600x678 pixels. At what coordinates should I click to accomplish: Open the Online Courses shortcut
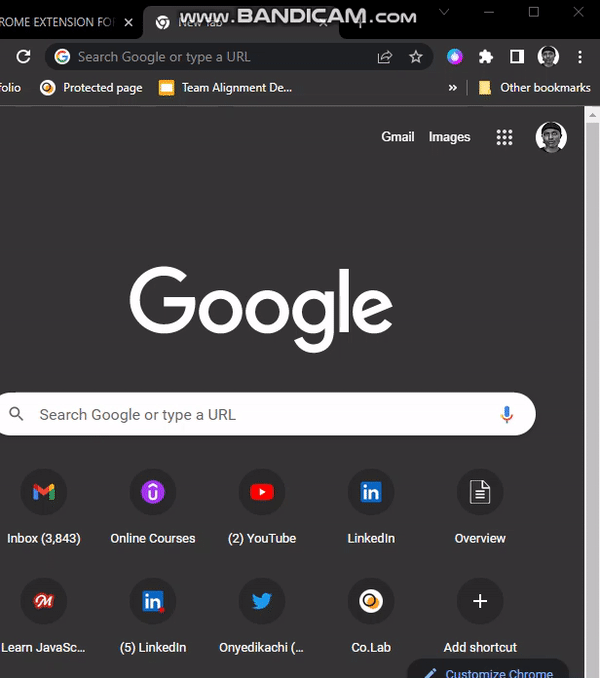(x=153, y=508)
